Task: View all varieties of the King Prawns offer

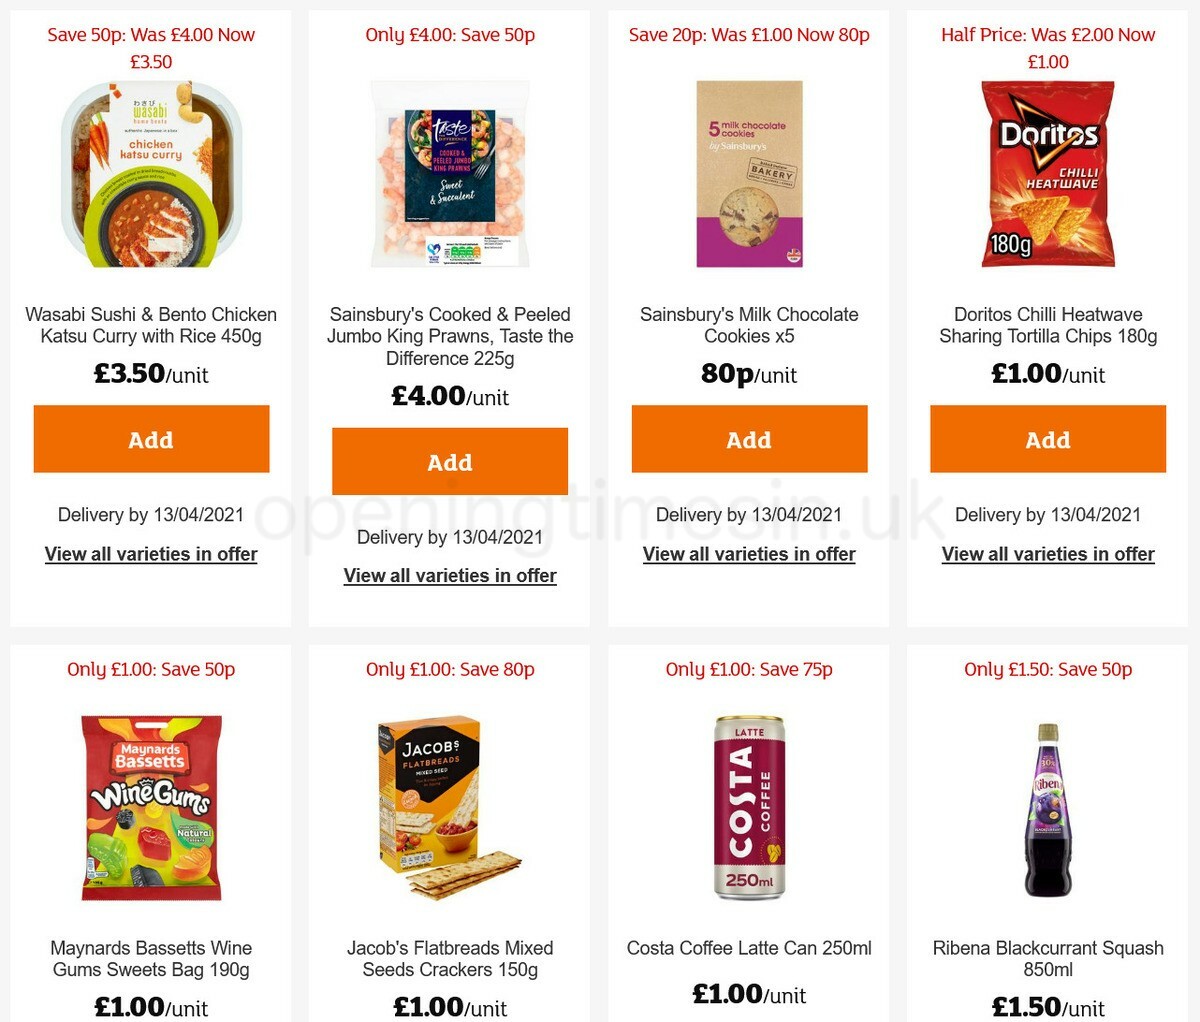Action: tap(450, 576)
